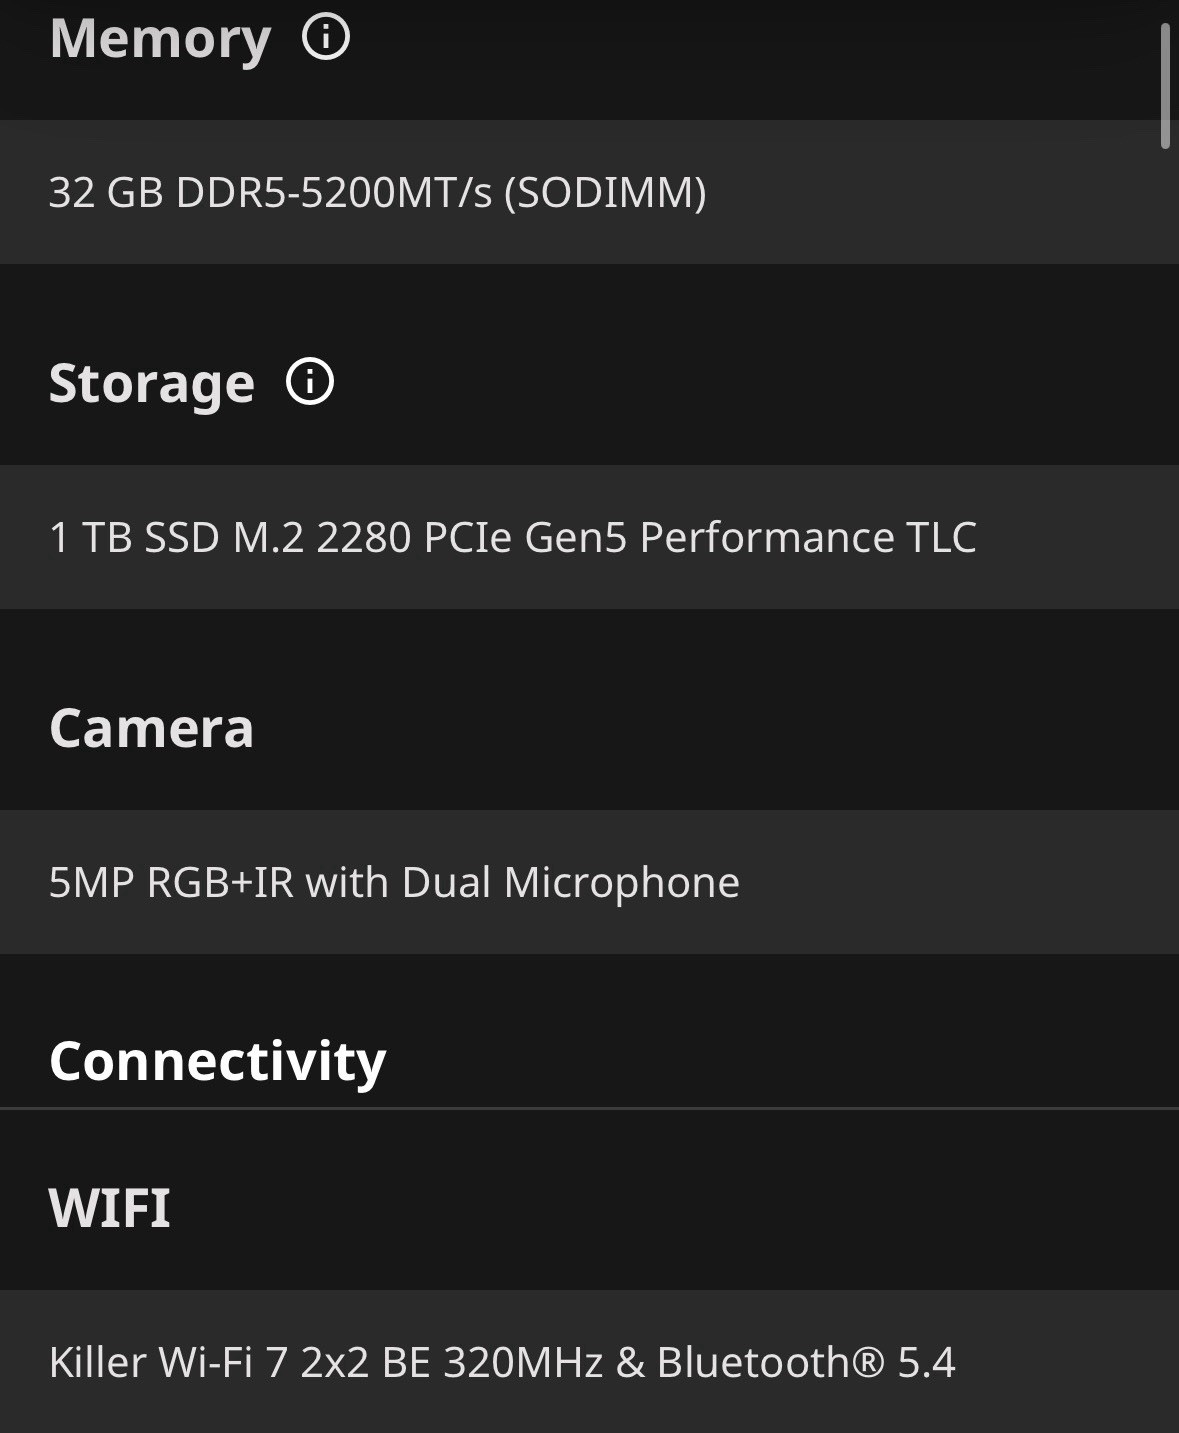Click the vertical scrollbar thumb
Viewport: 1179px width, 1433px height.
(1165, 86)
